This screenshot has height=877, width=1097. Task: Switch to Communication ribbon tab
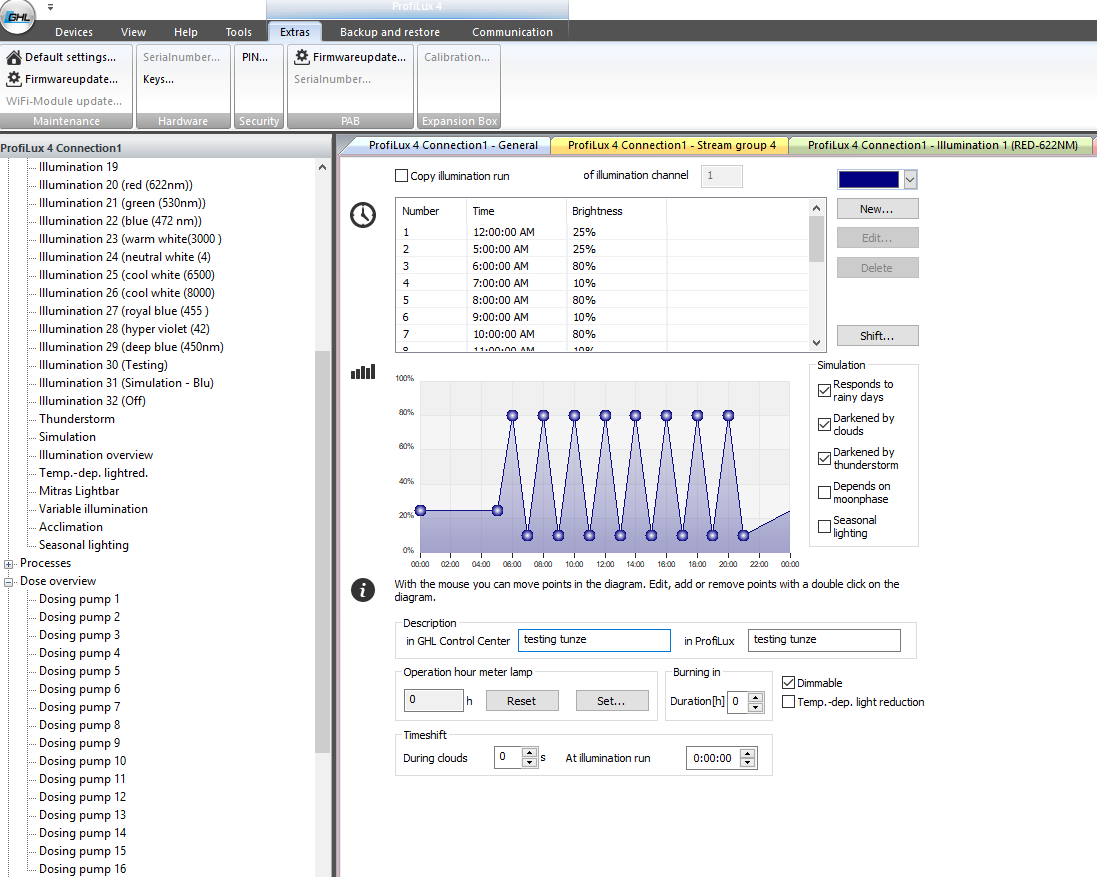pyautogui.click(x=512, y=32)
